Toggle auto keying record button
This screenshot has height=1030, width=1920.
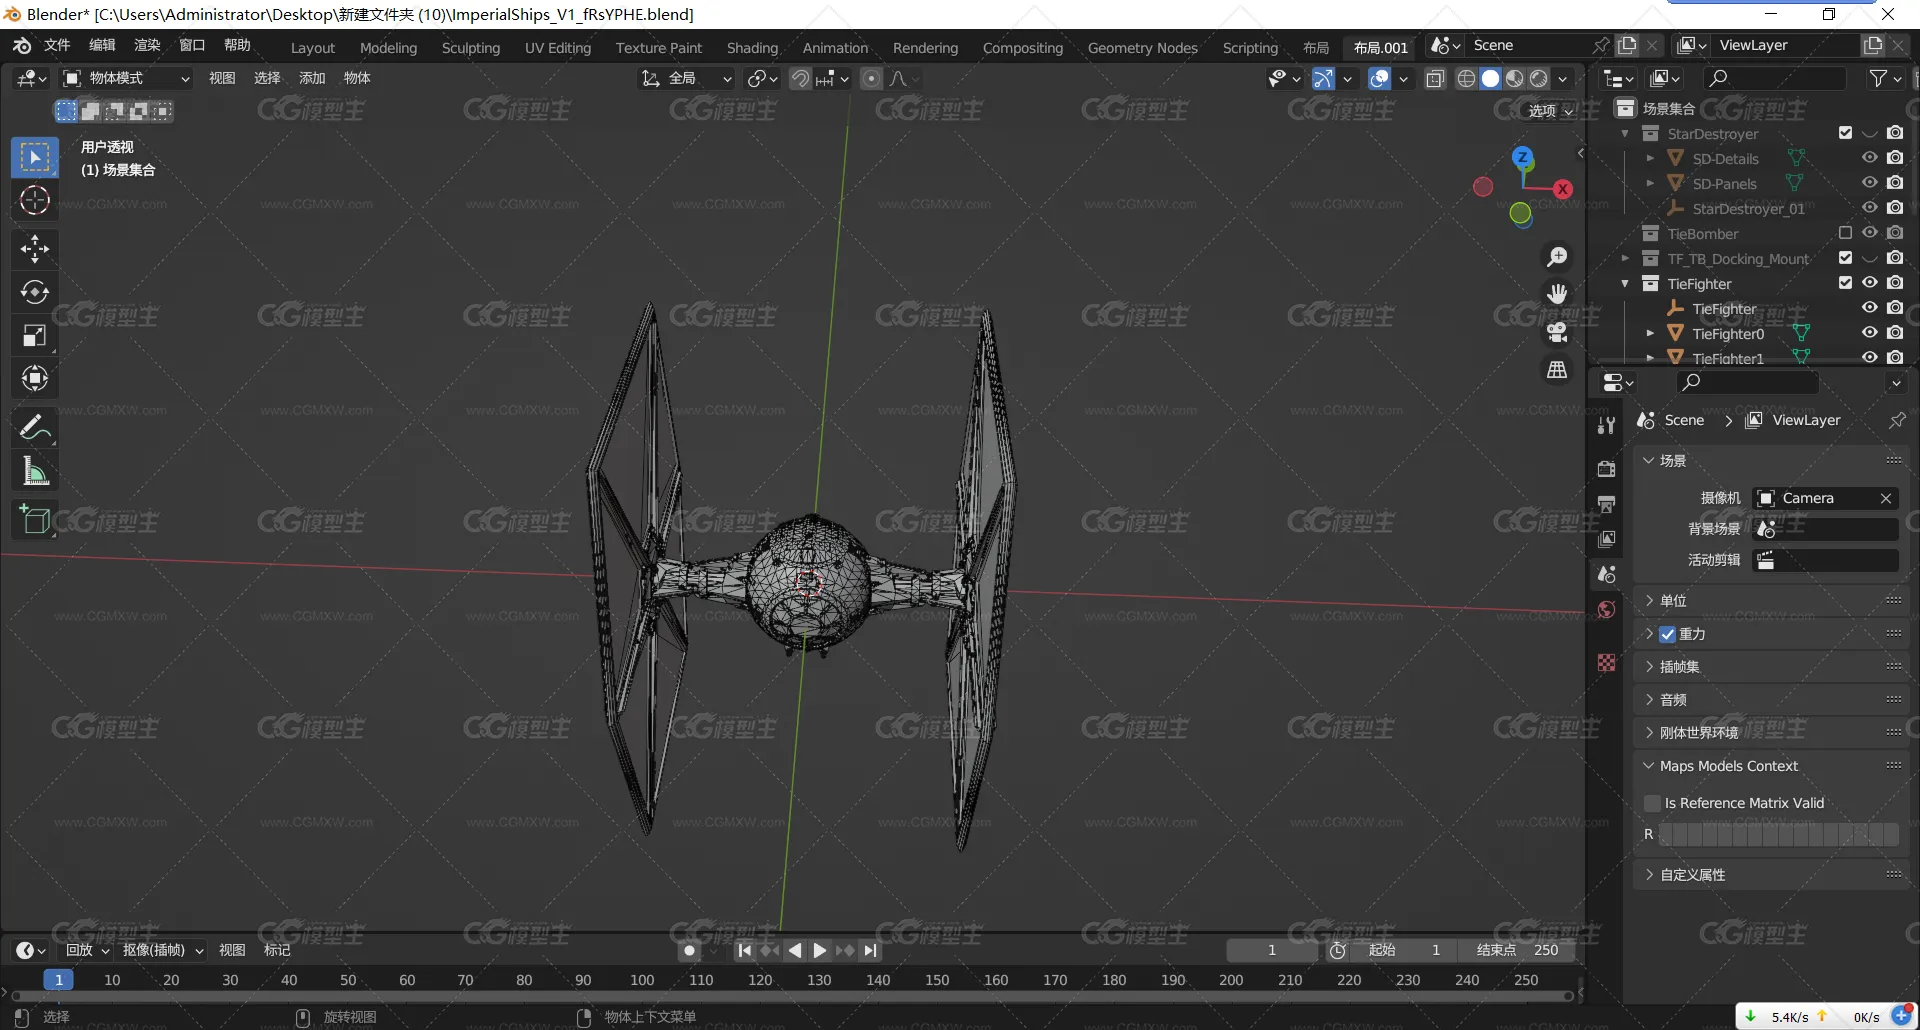point(689,950)
